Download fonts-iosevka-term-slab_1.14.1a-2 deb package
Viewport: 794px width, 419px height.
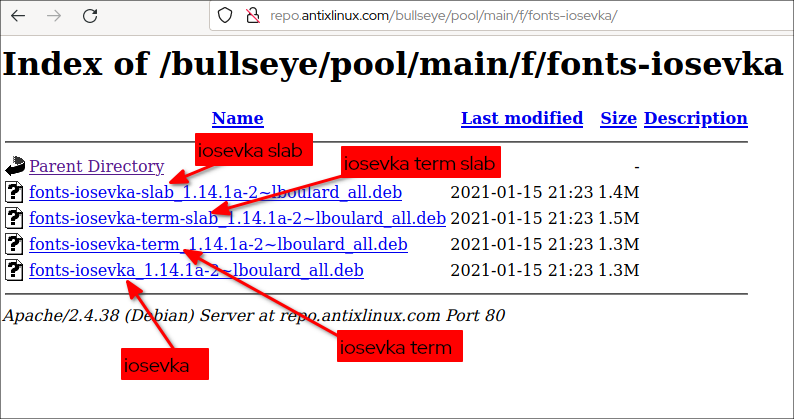(237, 218)
